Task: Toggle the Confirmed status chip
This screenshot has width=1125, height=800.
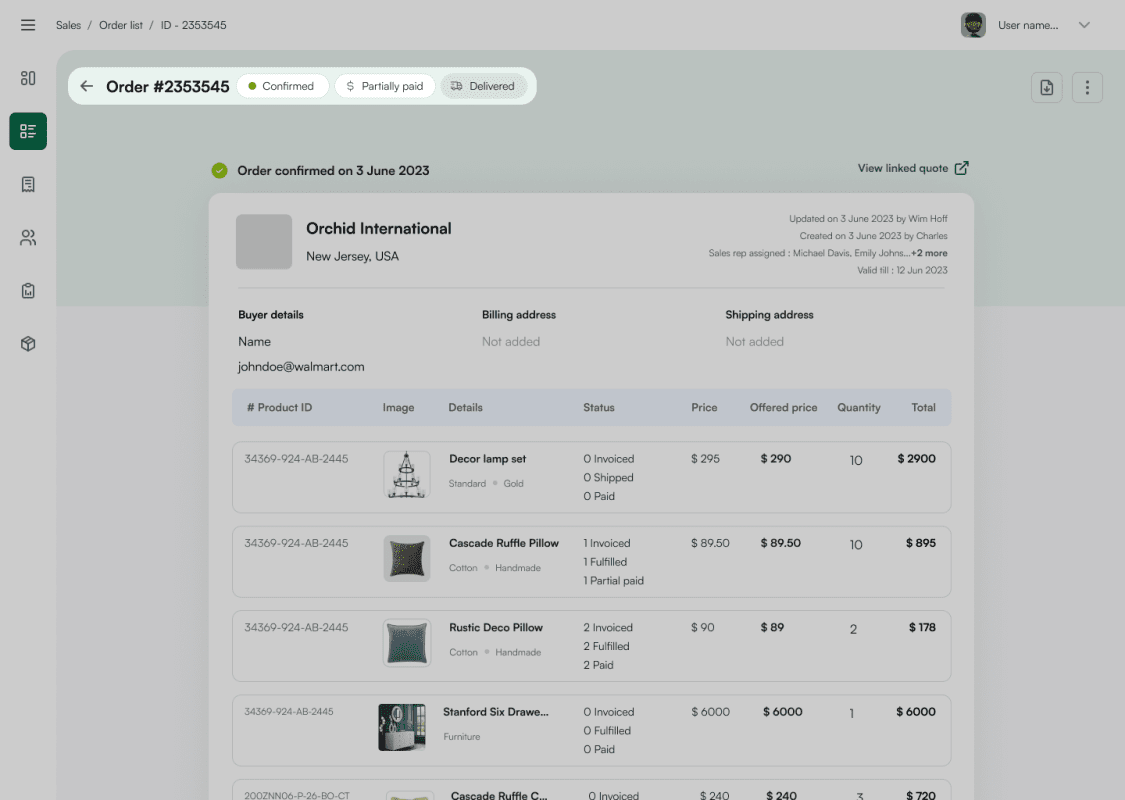Action: [x=283, y=86]
